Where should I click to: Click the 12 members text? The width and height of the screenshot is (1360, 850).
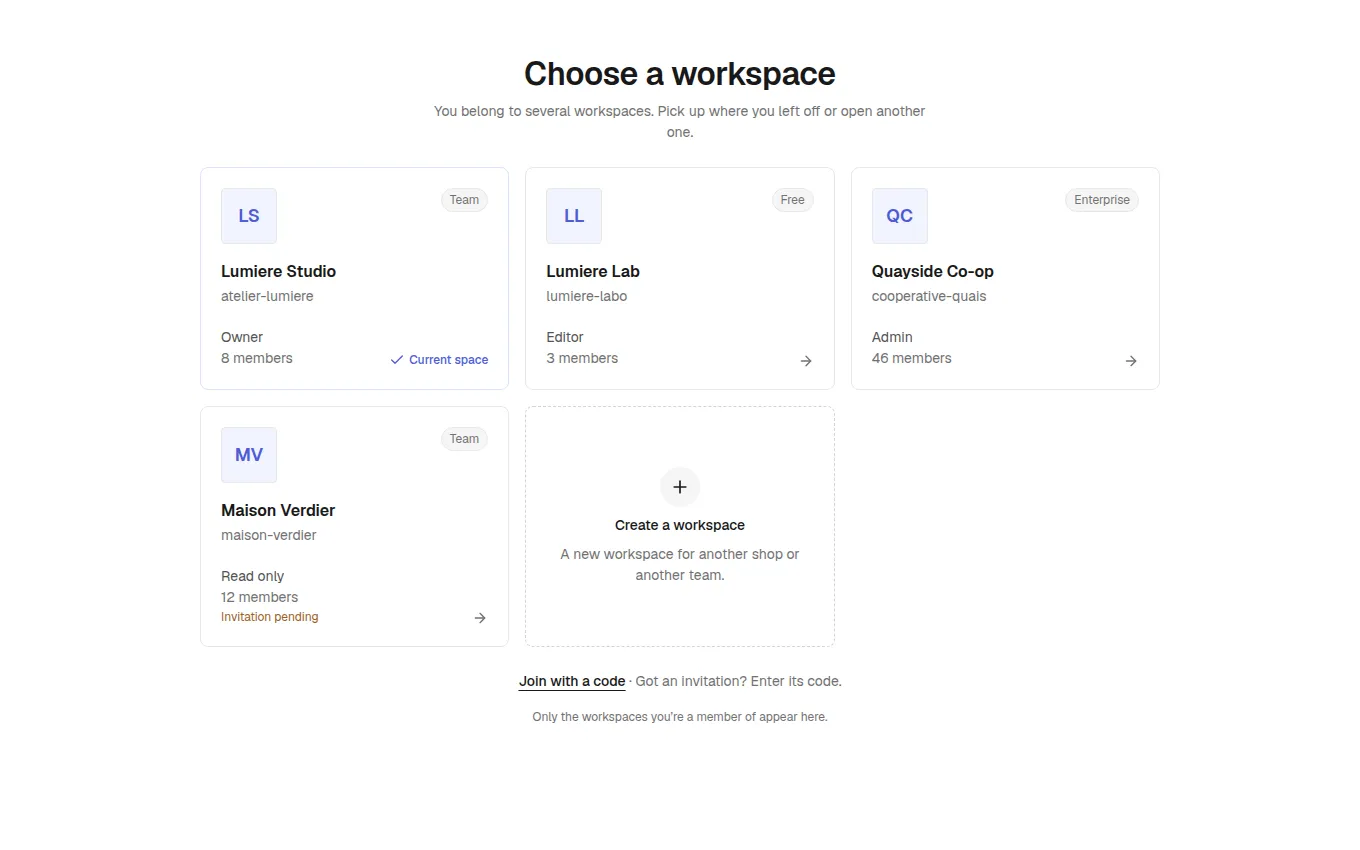[x=260, y=597]
